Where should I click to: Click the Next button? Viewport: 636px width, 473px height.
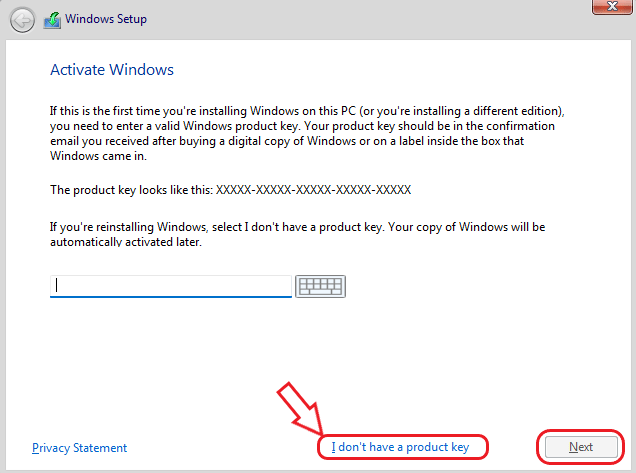(x=581, y=447)
